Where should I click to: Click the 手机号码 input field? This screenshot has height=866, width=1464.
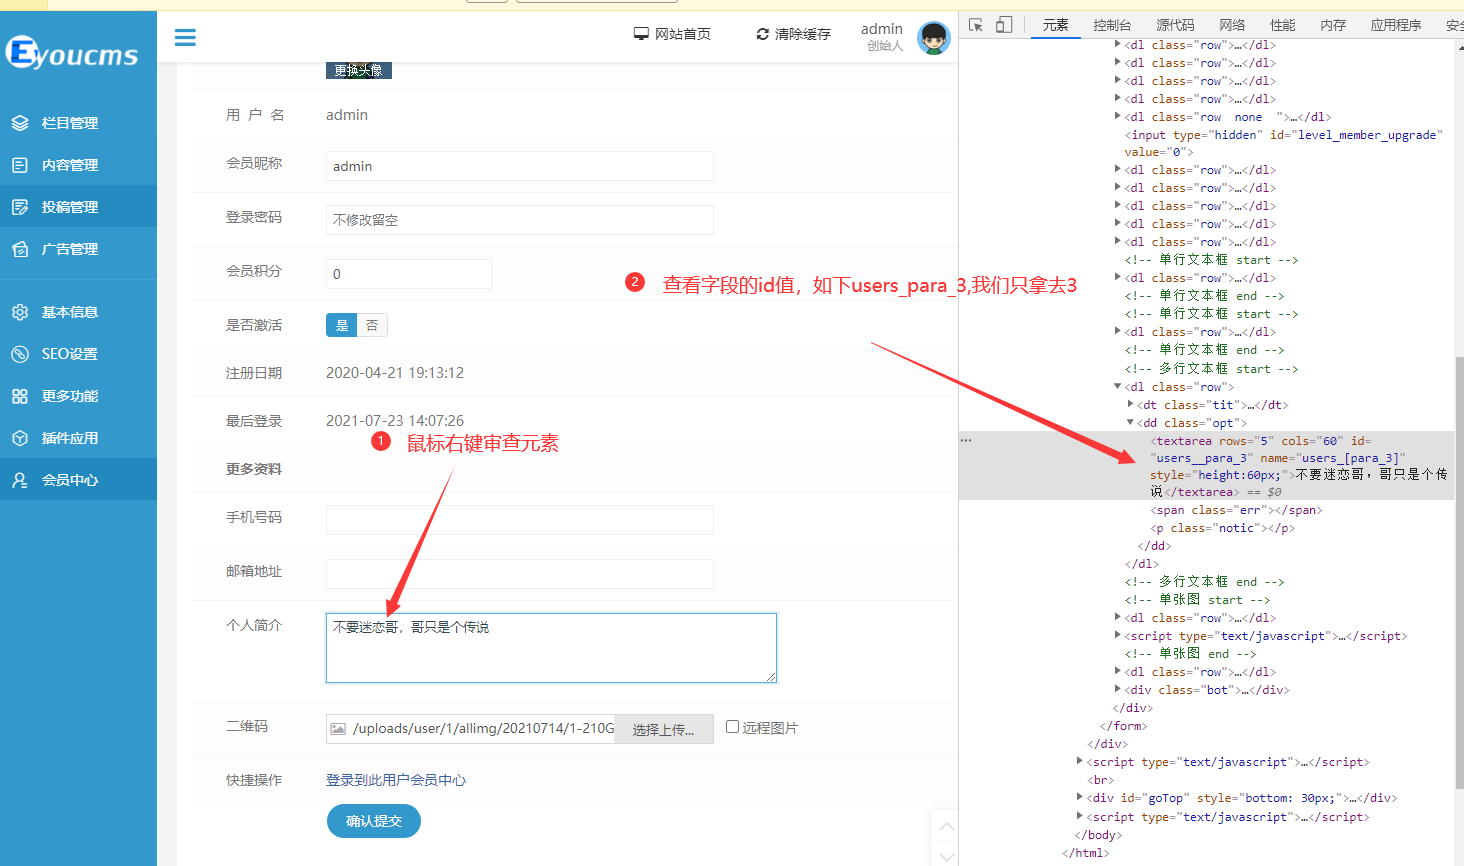[520, 520]
